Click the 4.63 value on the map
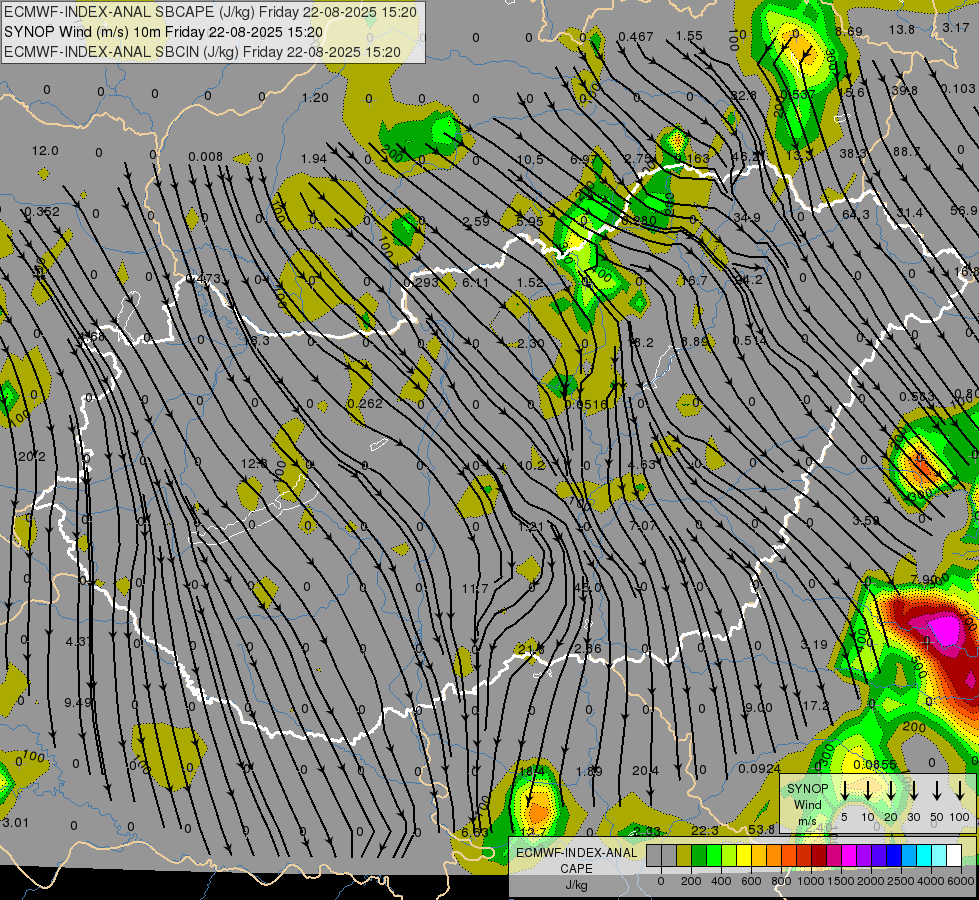Viewport: 979px width, 900px height. (x=642, y=464)
